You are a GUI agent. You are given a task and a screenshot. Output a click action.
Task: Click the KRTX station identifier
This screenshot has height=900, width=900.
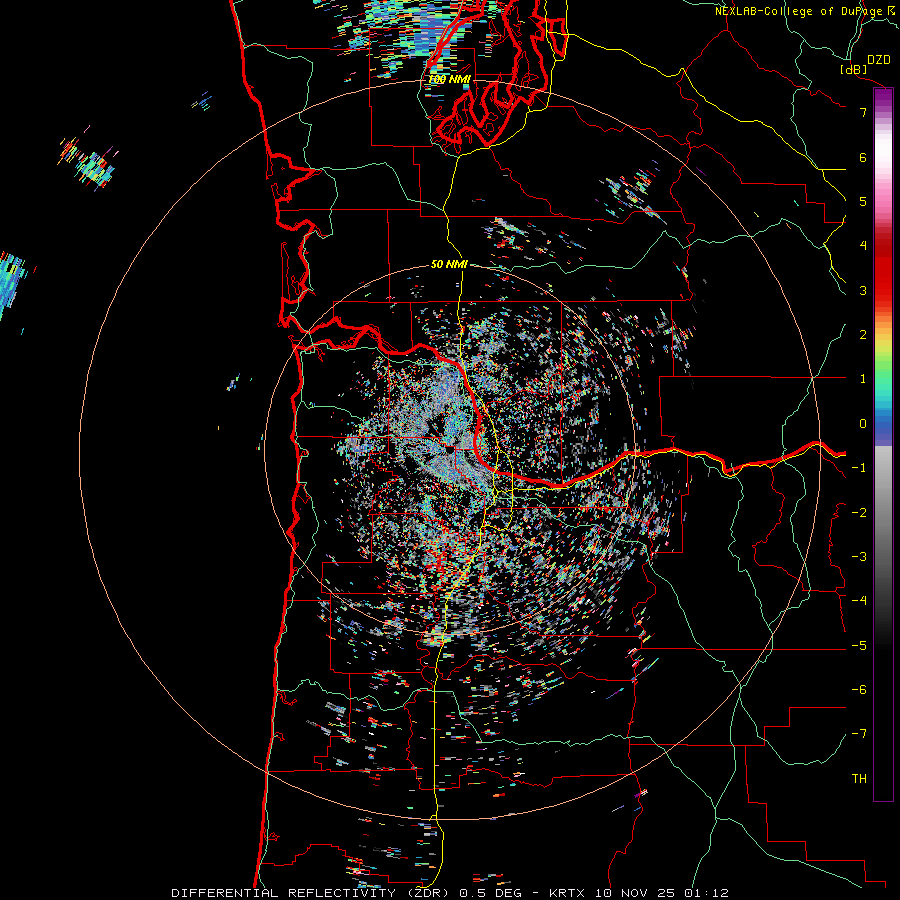tap(567, 893)
